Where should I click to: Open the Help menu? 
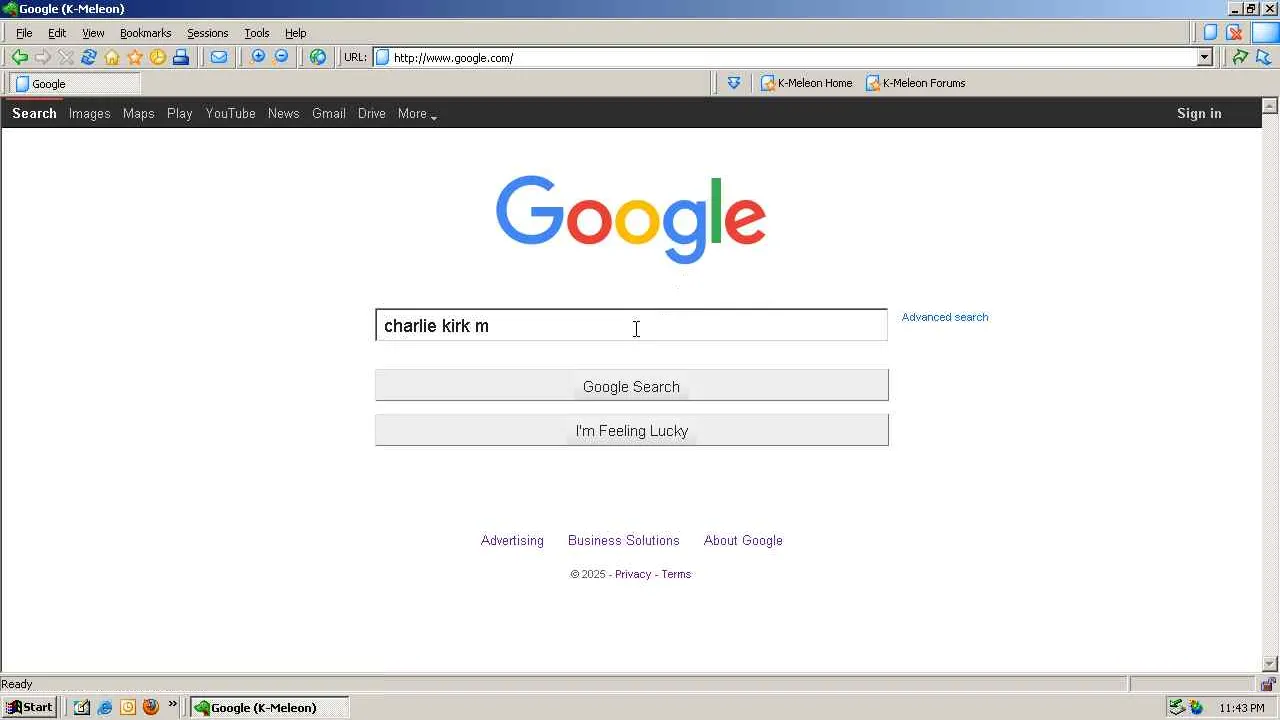(x=295, y=33)
